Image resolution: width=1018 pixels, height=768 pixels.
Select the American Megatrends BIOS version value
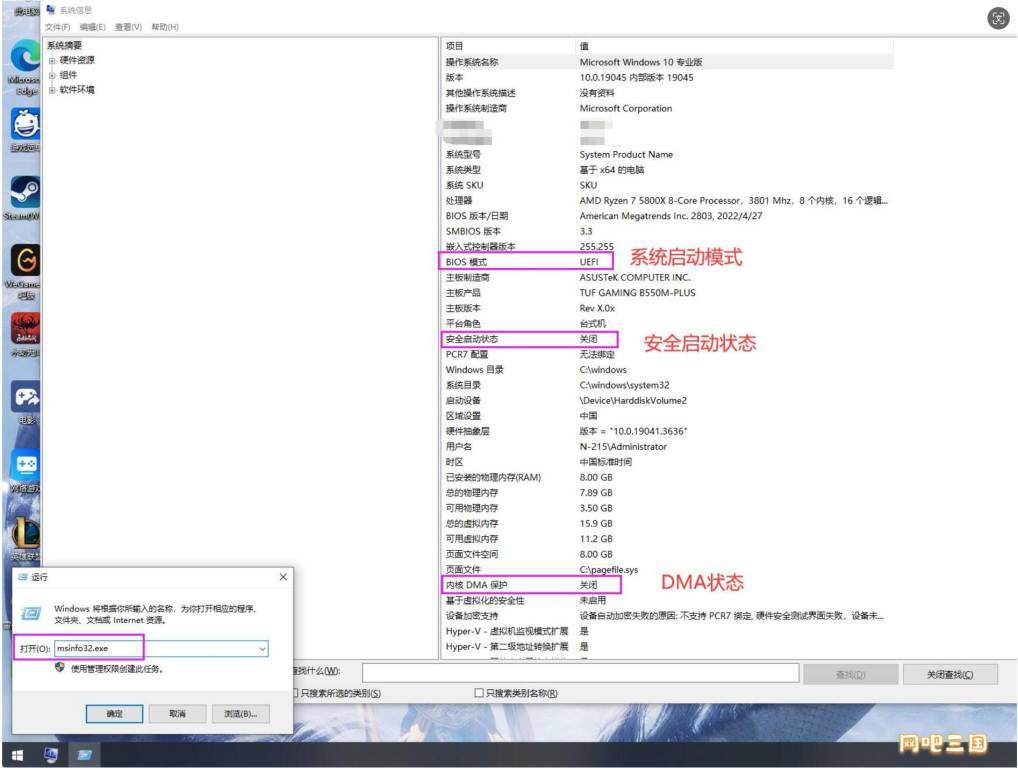point(671,216)
